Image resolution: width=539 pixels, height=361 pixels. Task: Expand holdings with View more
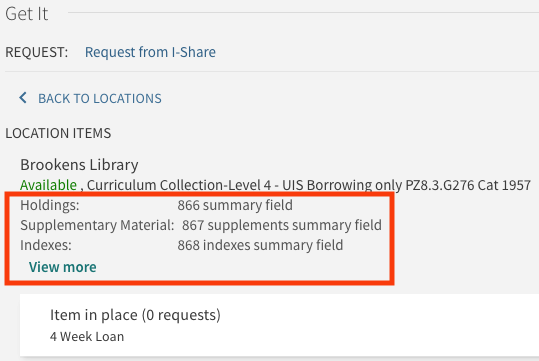coord(63,267)
